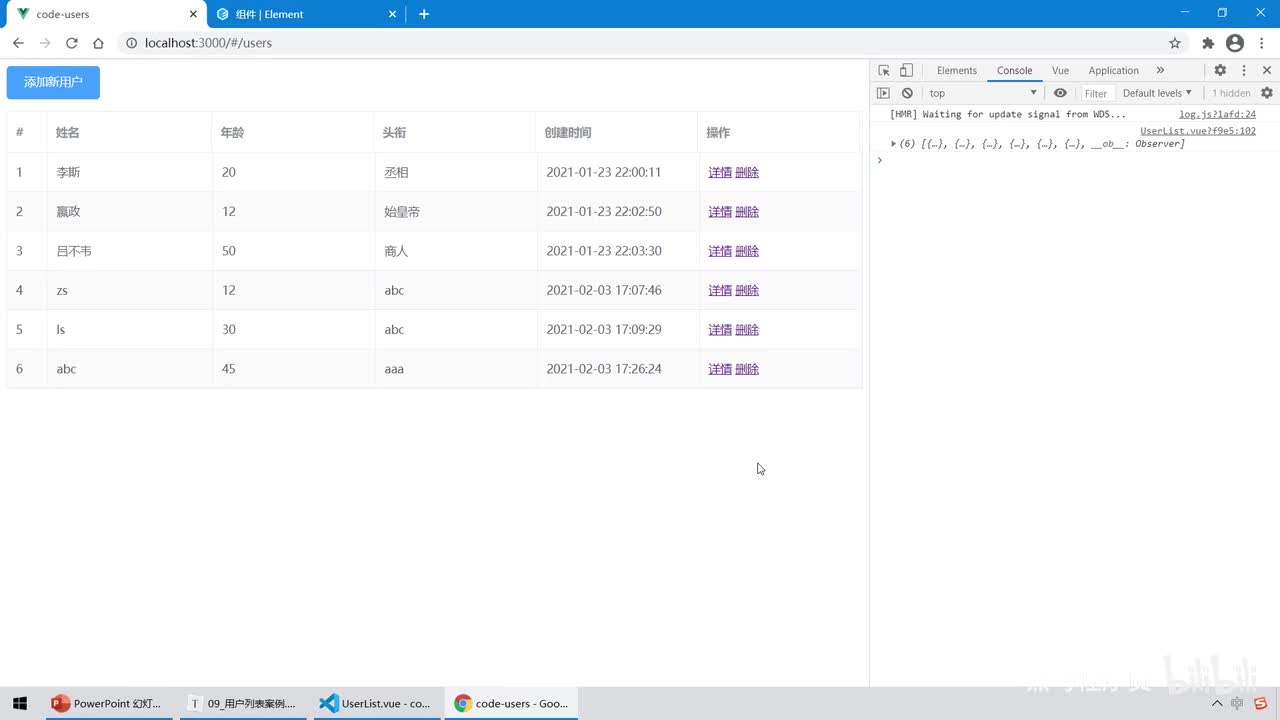1280x720 pixels.
Task: Click the address bar URL localhost:3000/#/users
Action: [208, 43]
